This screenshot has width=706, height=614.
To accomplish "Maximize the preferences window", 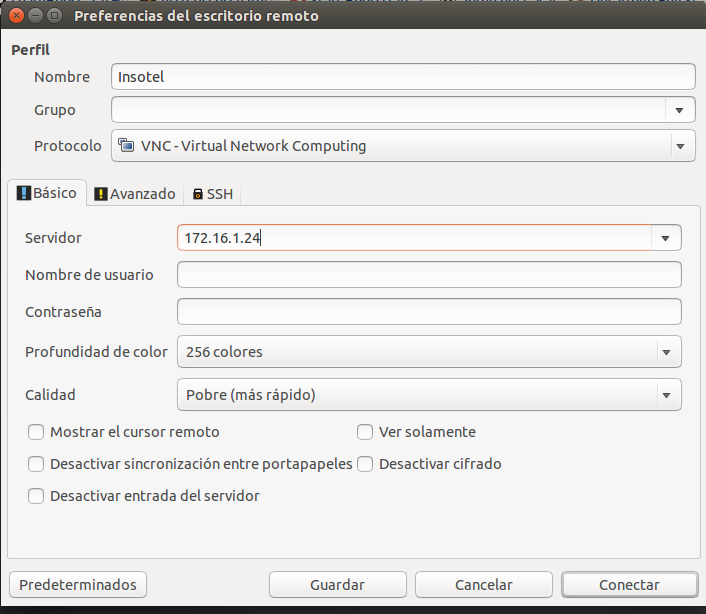I will (x=54, y=16).
